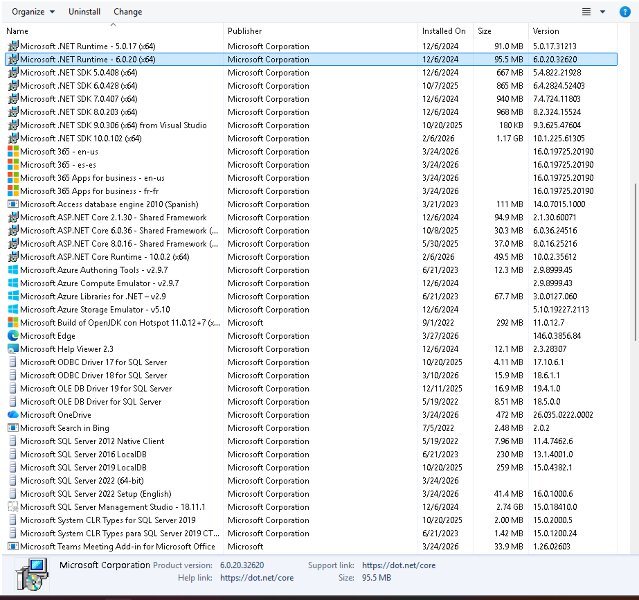Click the 365 Apps for business fr-fr icon

(x=13, y=191)
